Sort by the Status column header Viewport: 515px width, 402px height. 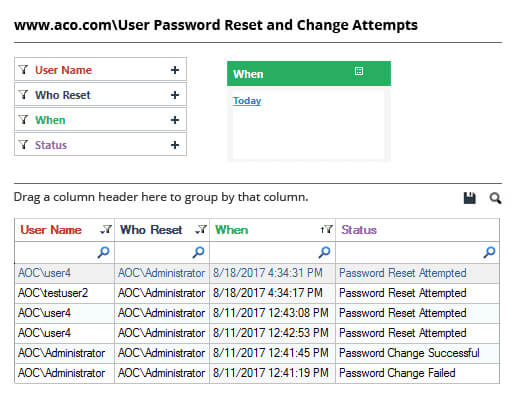coord(359,230)
